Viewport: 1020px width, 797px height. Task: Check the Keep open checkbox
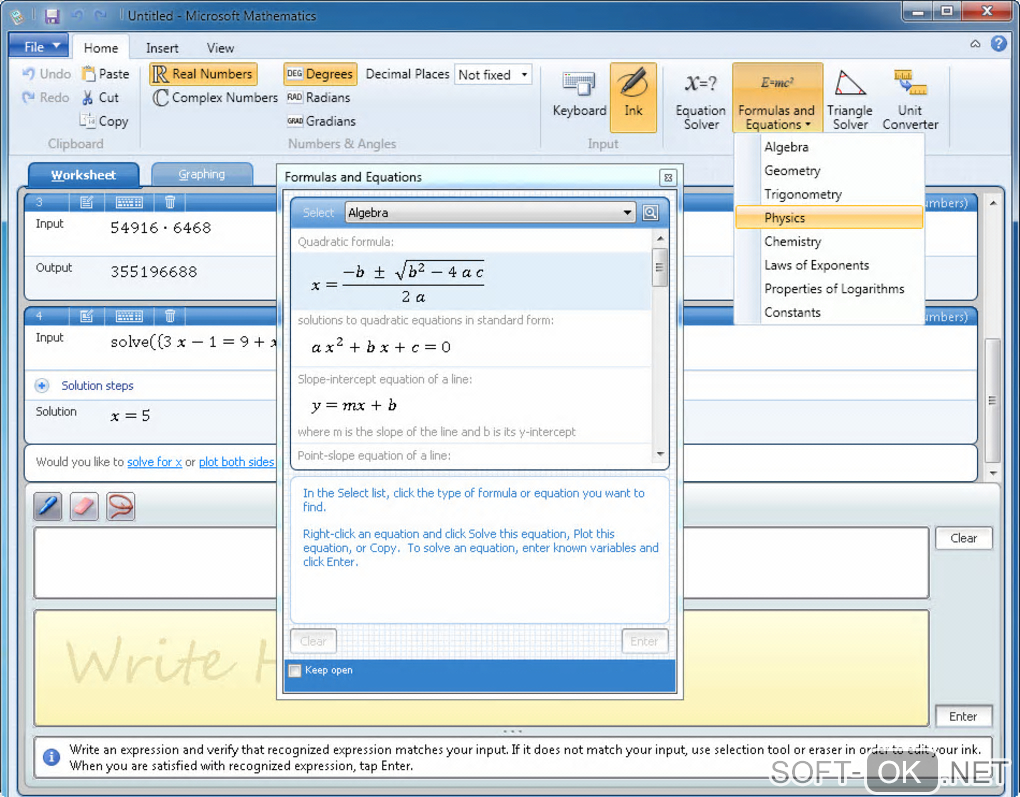[x=295, y=671]
